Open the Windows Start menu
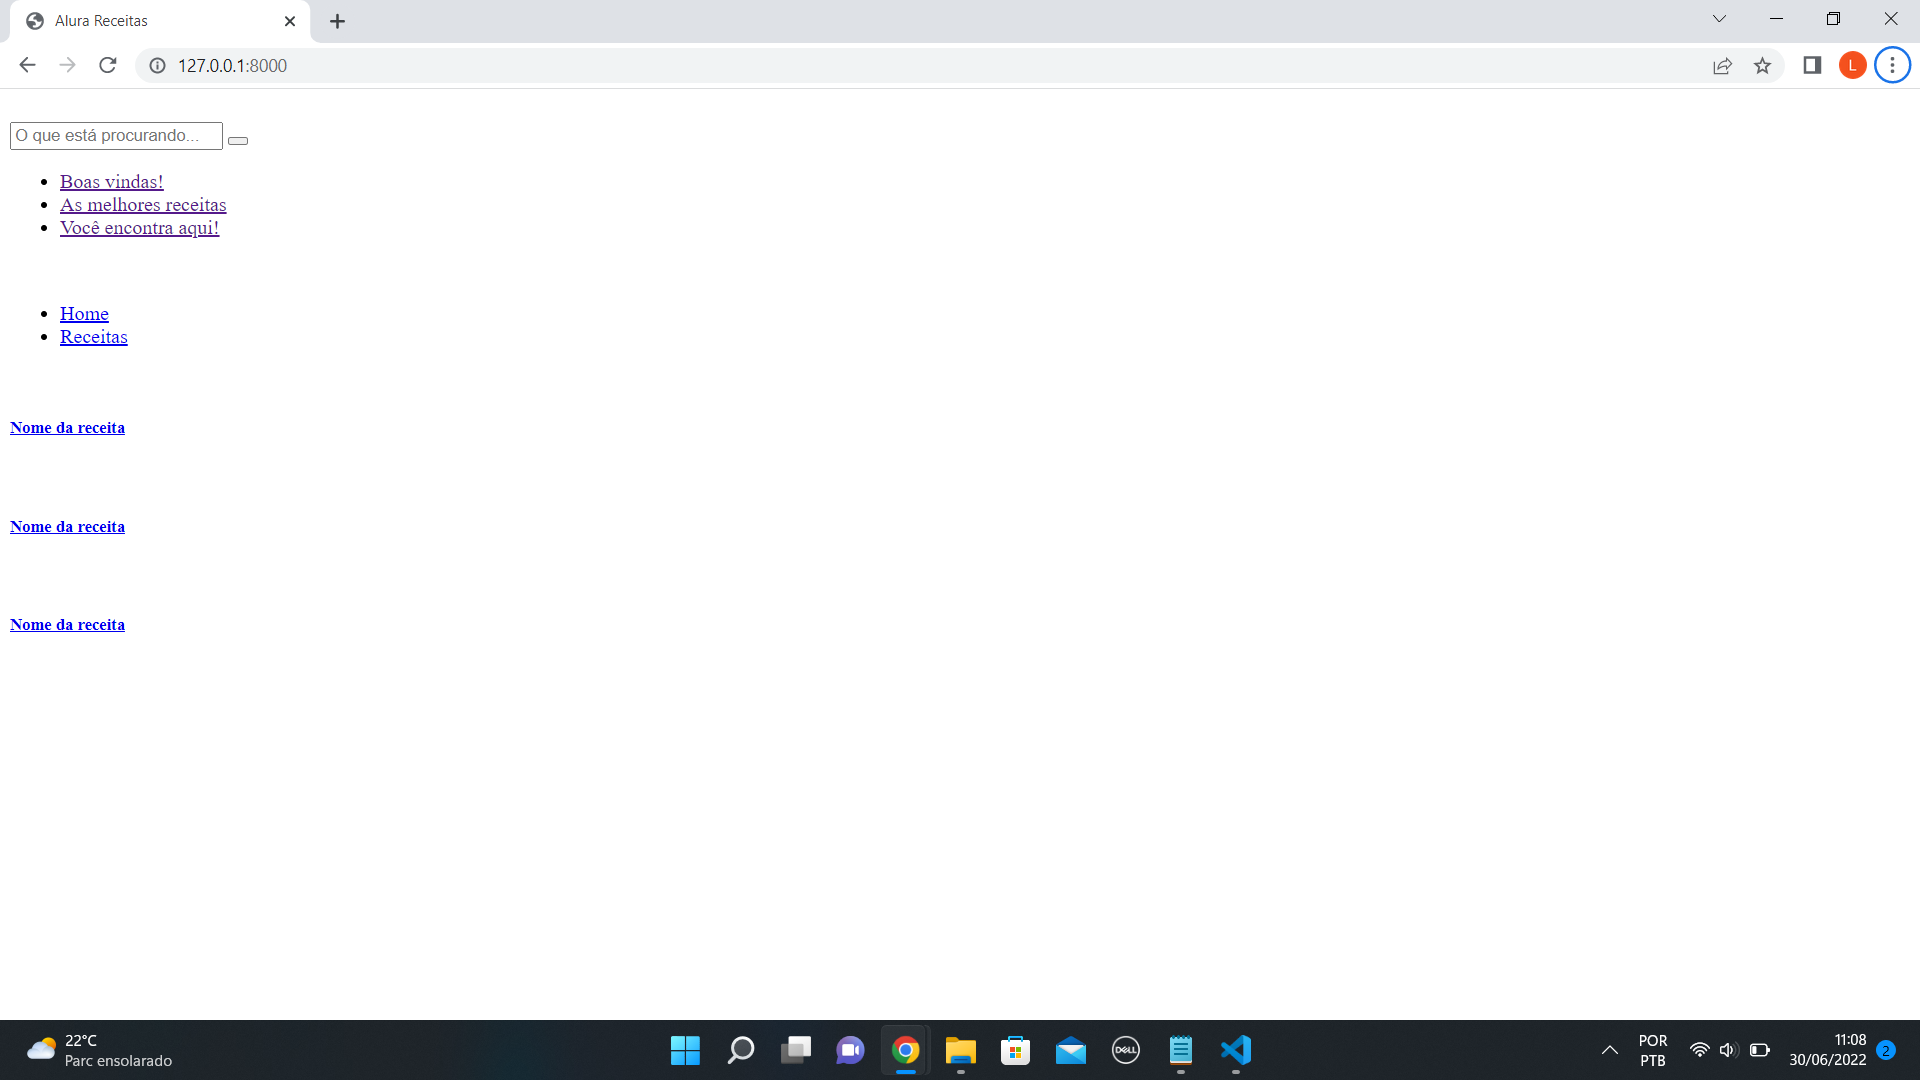This screenshot has width=1920, height=1080. click(x=685, y=1050)
